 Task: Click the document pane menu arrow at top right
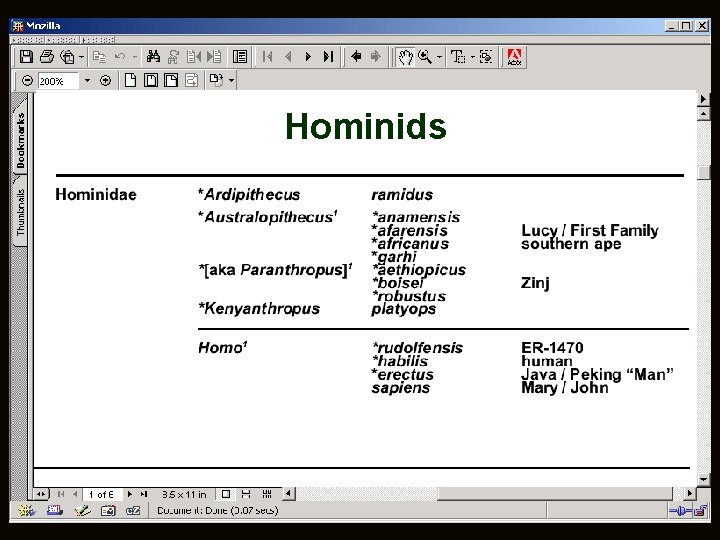(703, 99)
